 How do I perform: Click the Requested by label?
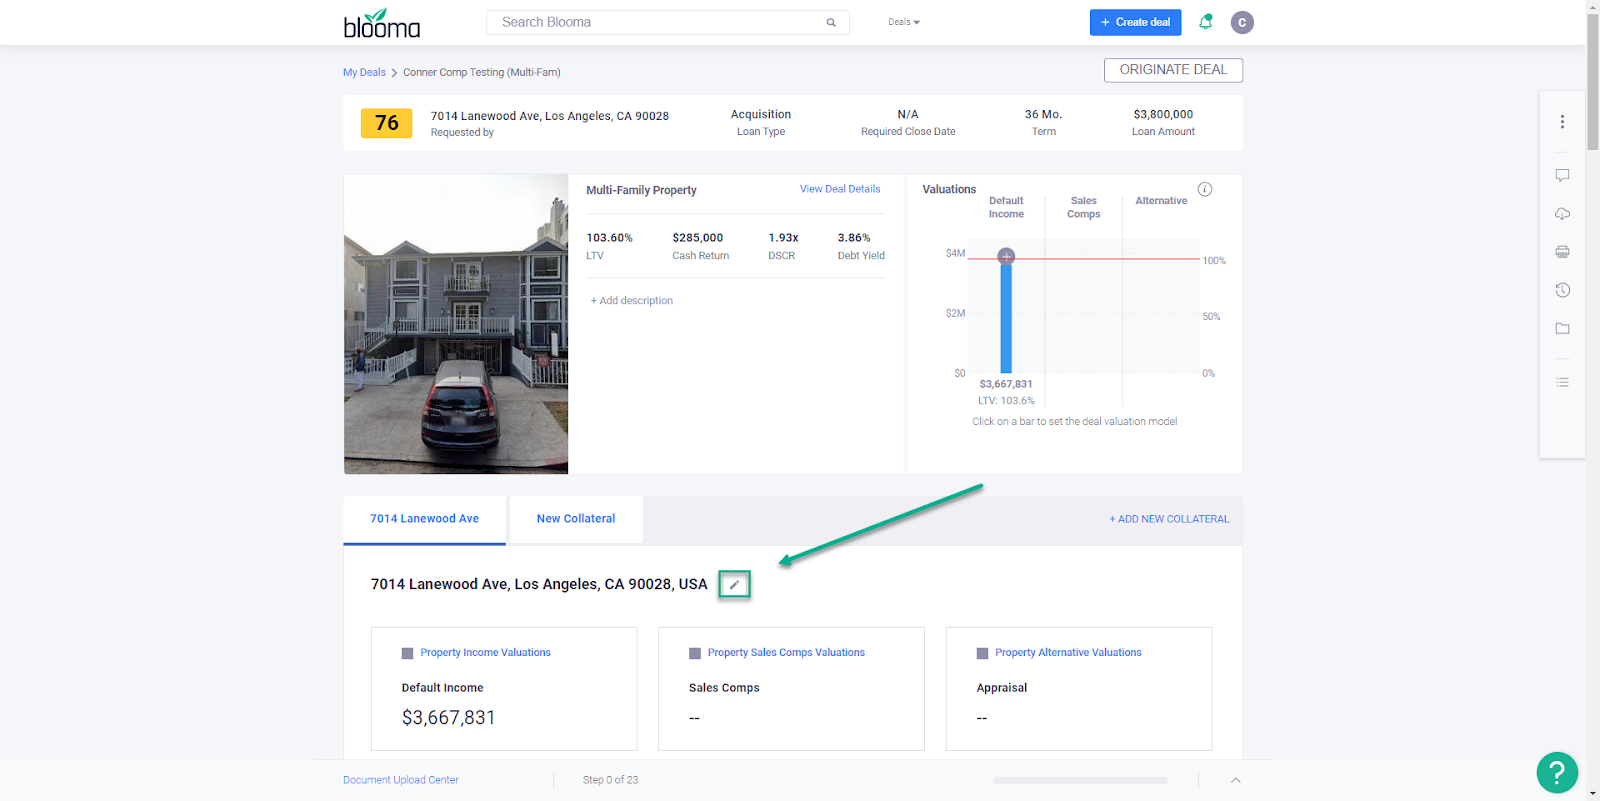click(x=462, y=132)
